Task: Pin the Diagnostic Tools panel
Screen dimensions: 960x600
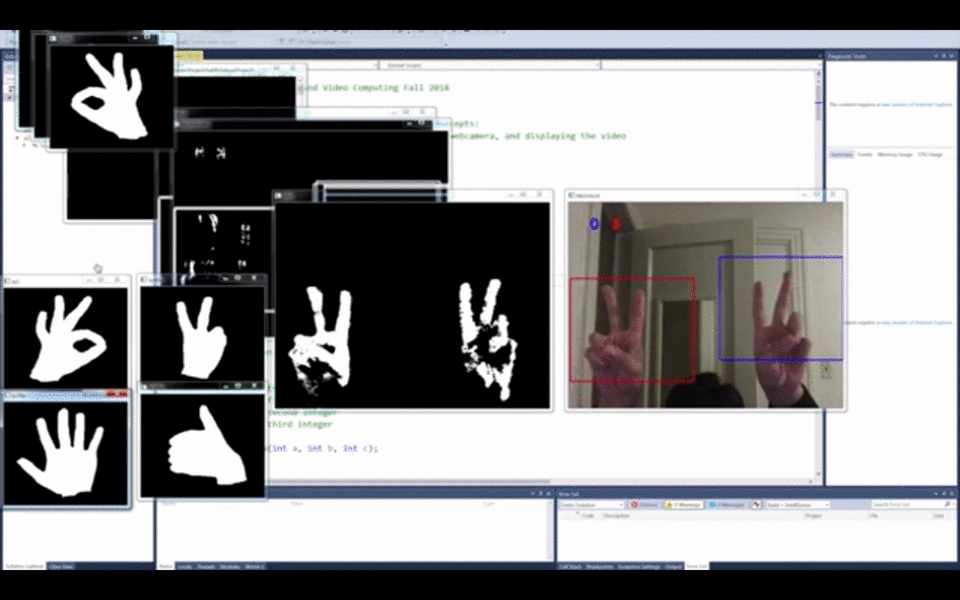Action: (x=943, y=56)
